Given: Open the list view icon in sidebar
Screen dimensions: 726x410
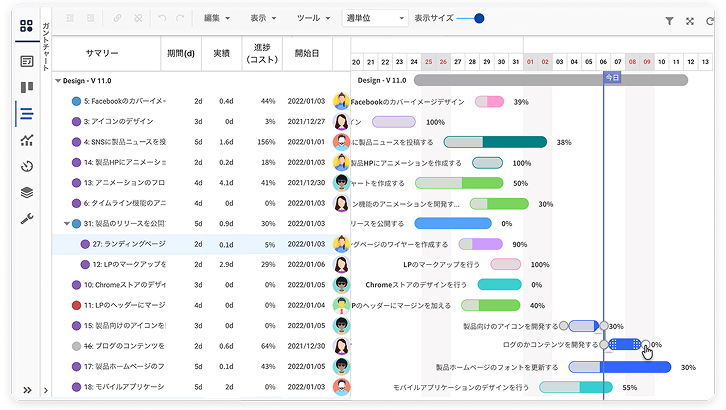Looking at the screenshot, I should coord(26,61).
